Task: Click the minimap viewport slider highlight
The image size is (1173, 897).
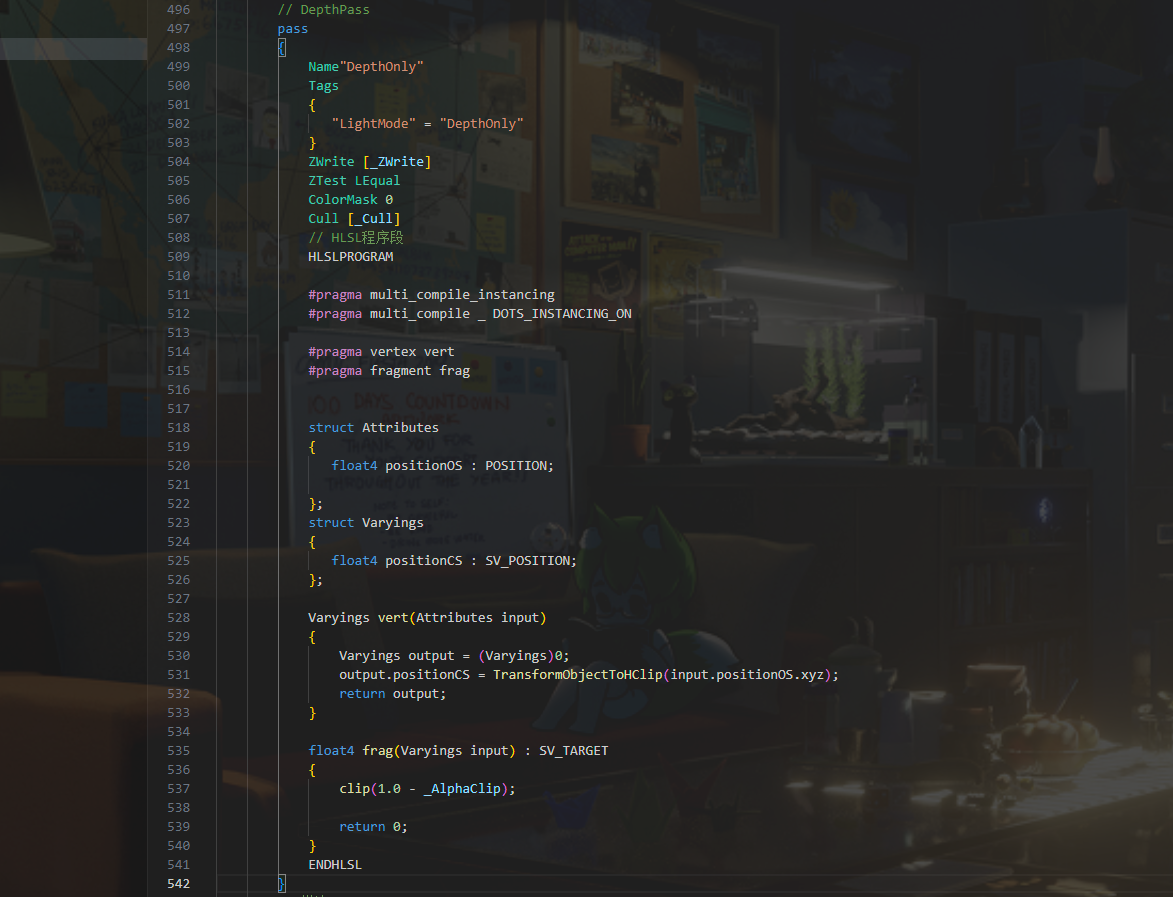Action: [73, 48]
